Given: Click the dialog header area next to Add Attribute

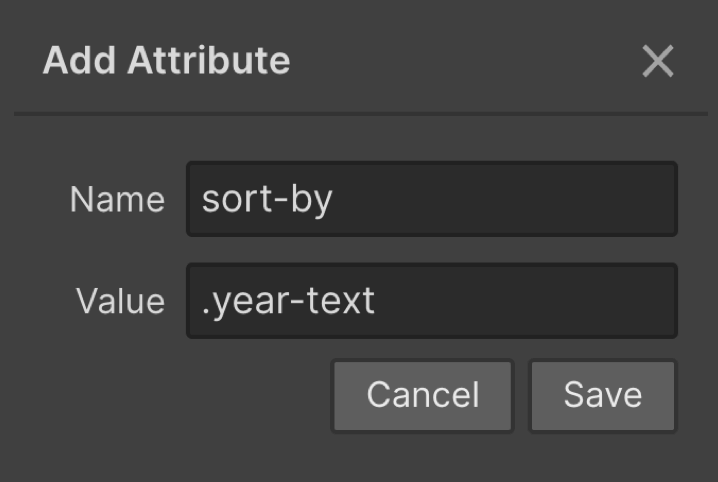Looking at the screenshot, I should pyautogui.click(x=465, y=60).
